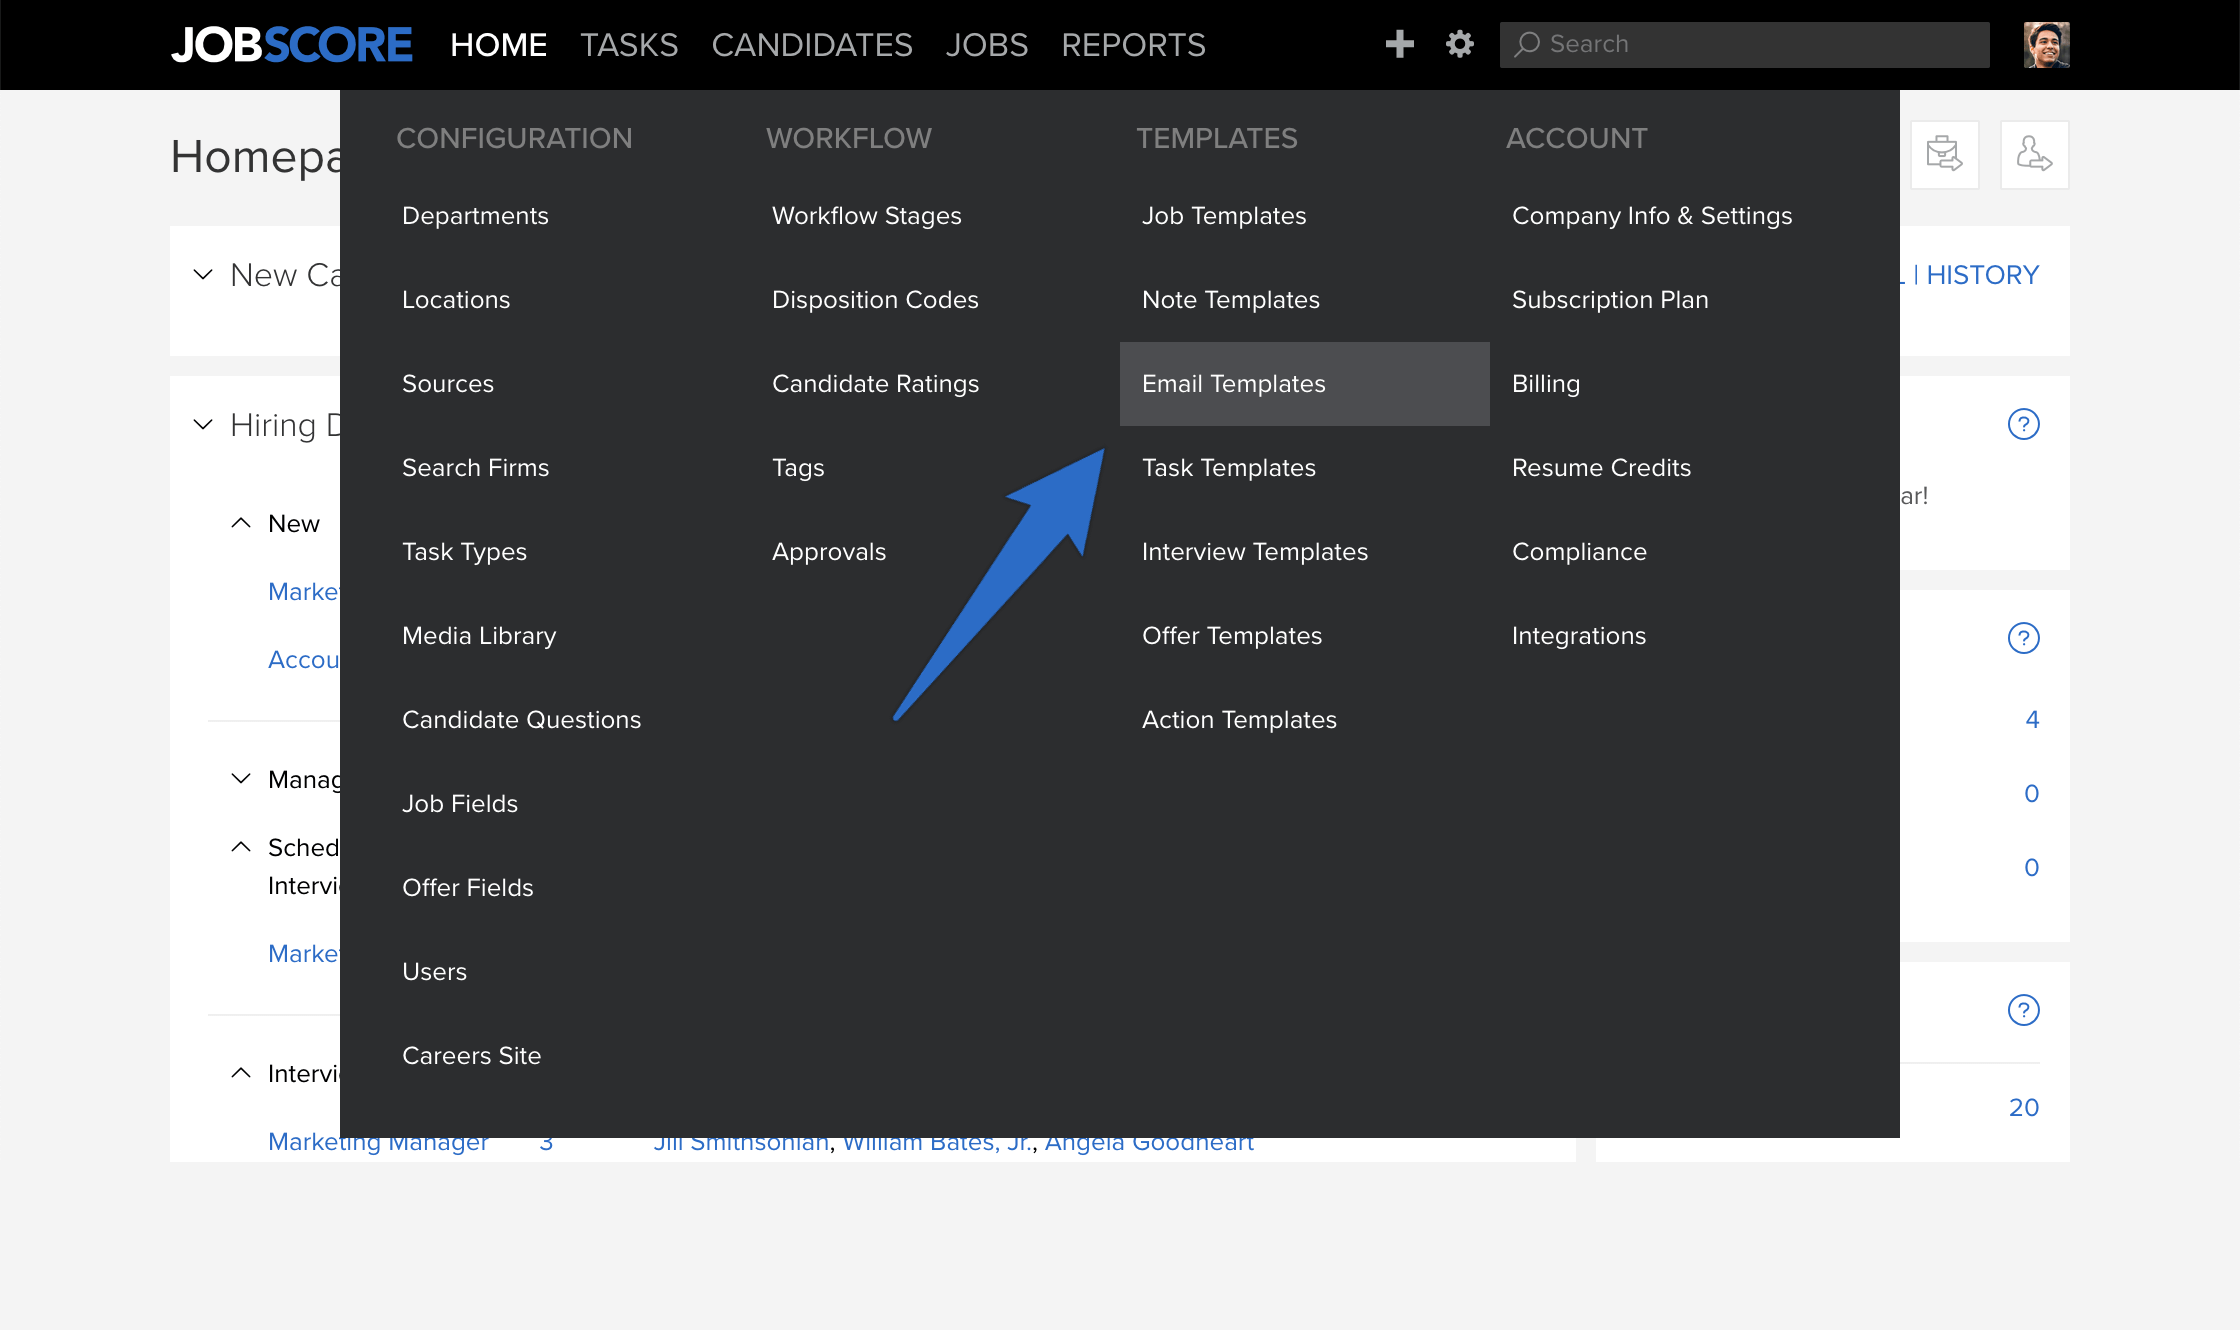The image size is (2240, 1332).
Task: Select Job Fields
Action: click(x=460, y=804)
